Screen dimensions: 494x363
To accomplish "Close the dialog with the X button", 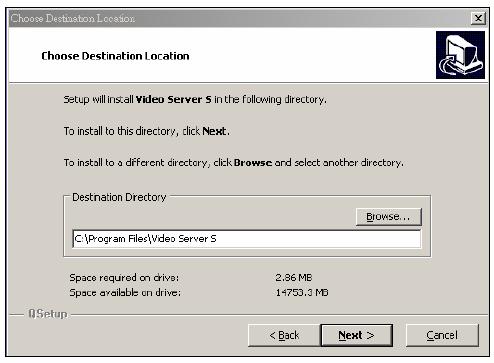I will [x=478, y=18].
